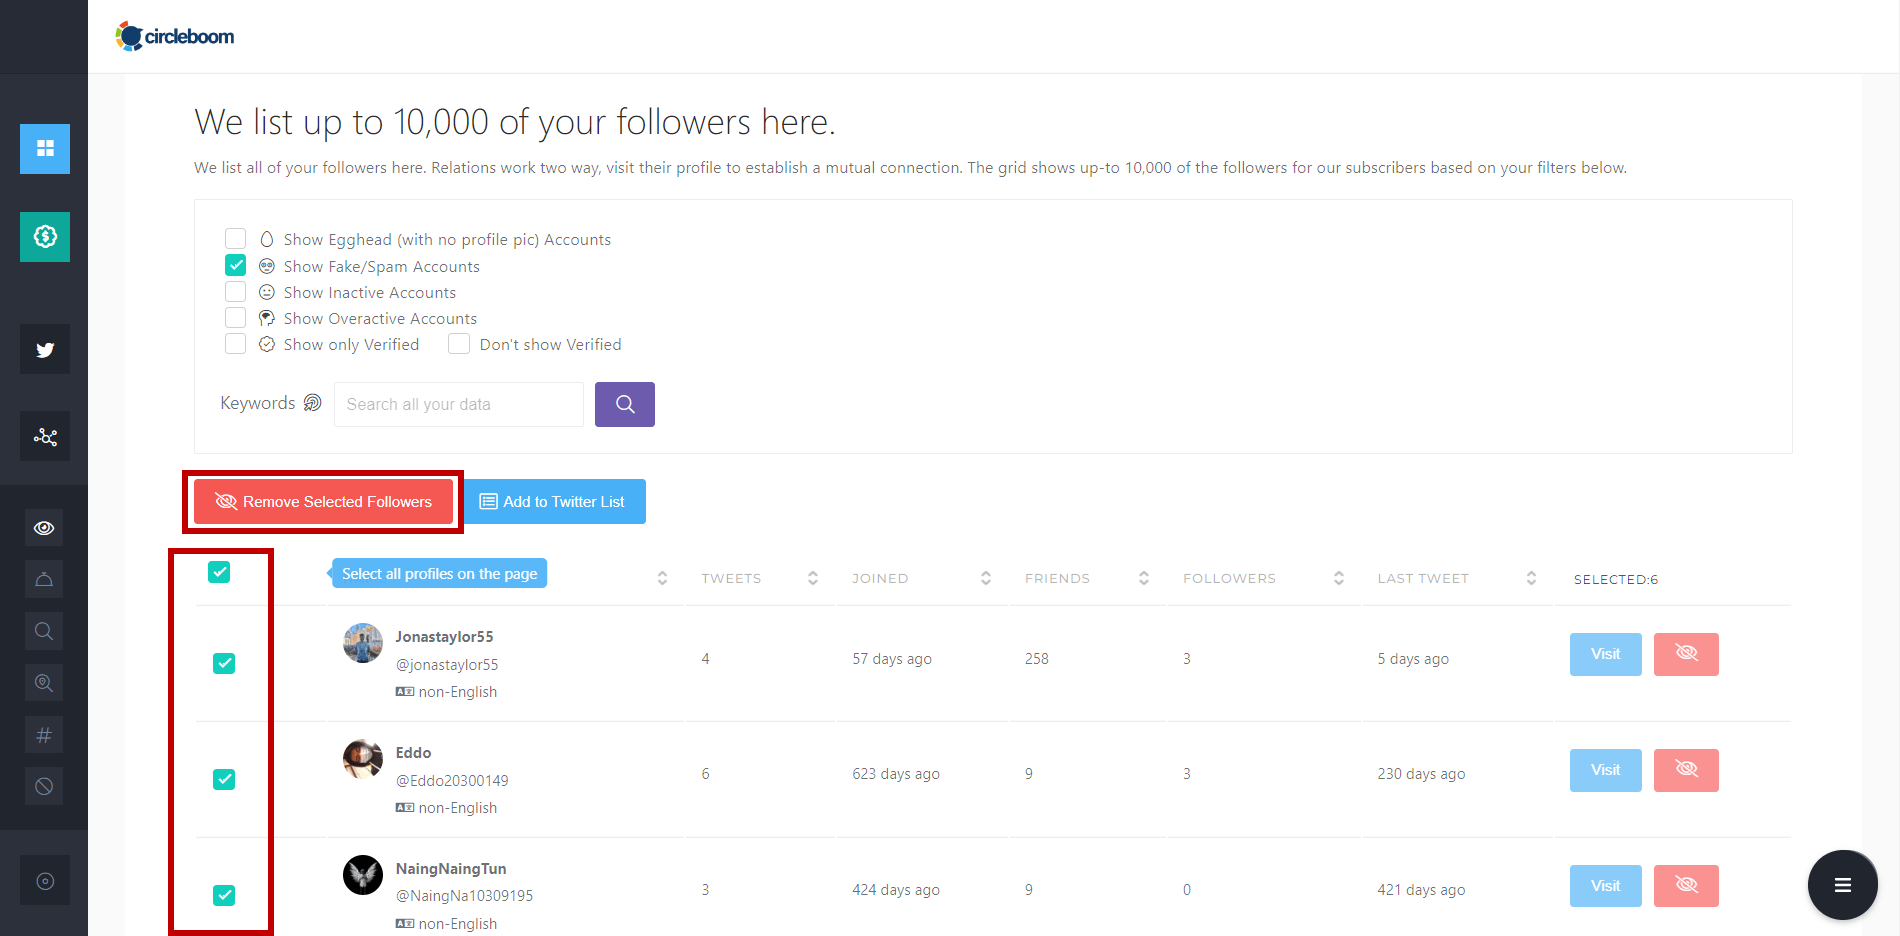Open the floating hamburger menu button
The width and height of the screenshot is (1900, 936).
1843,885
